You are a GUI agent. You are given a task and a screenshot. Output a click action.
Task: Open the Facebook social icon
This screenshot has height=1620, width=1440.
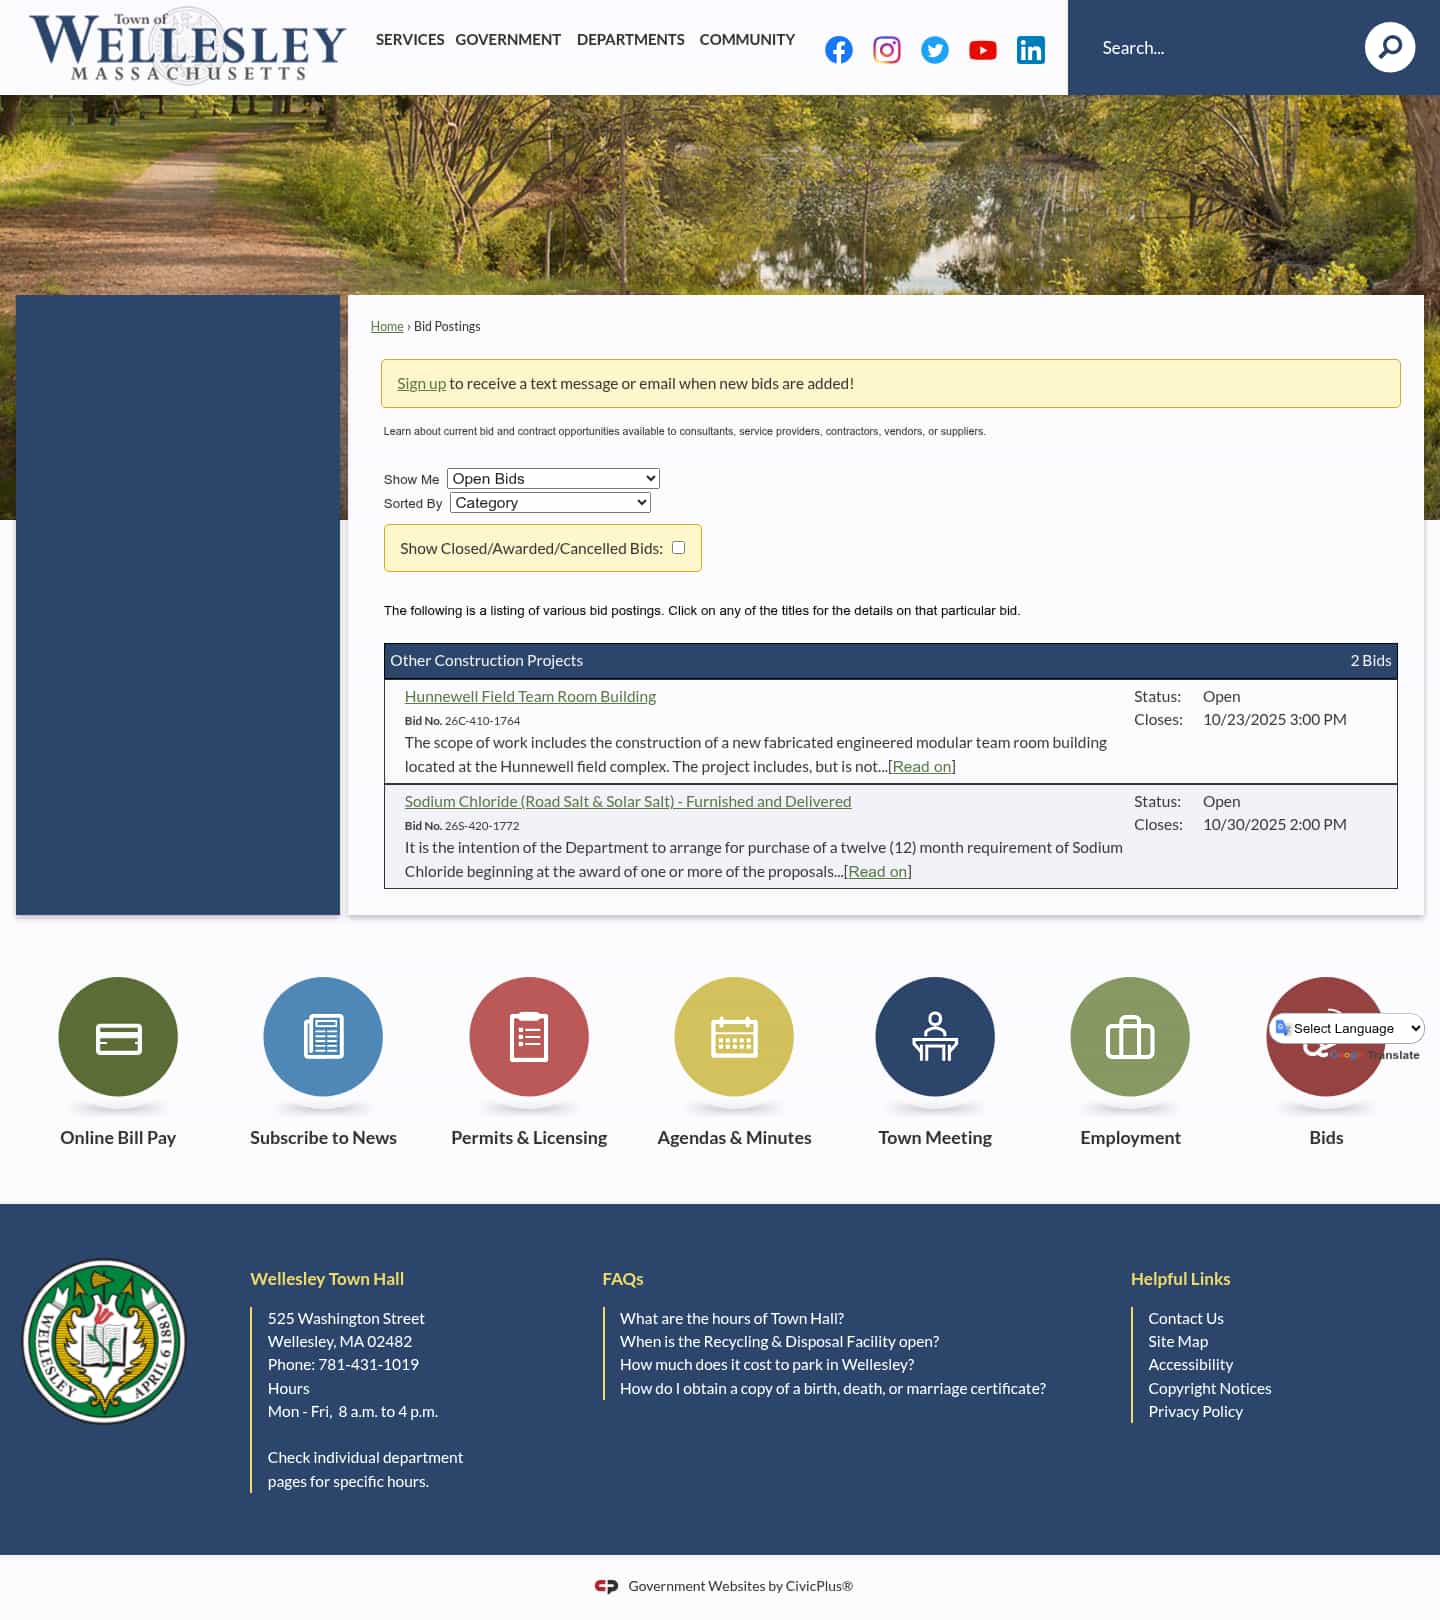pos(839,50)
